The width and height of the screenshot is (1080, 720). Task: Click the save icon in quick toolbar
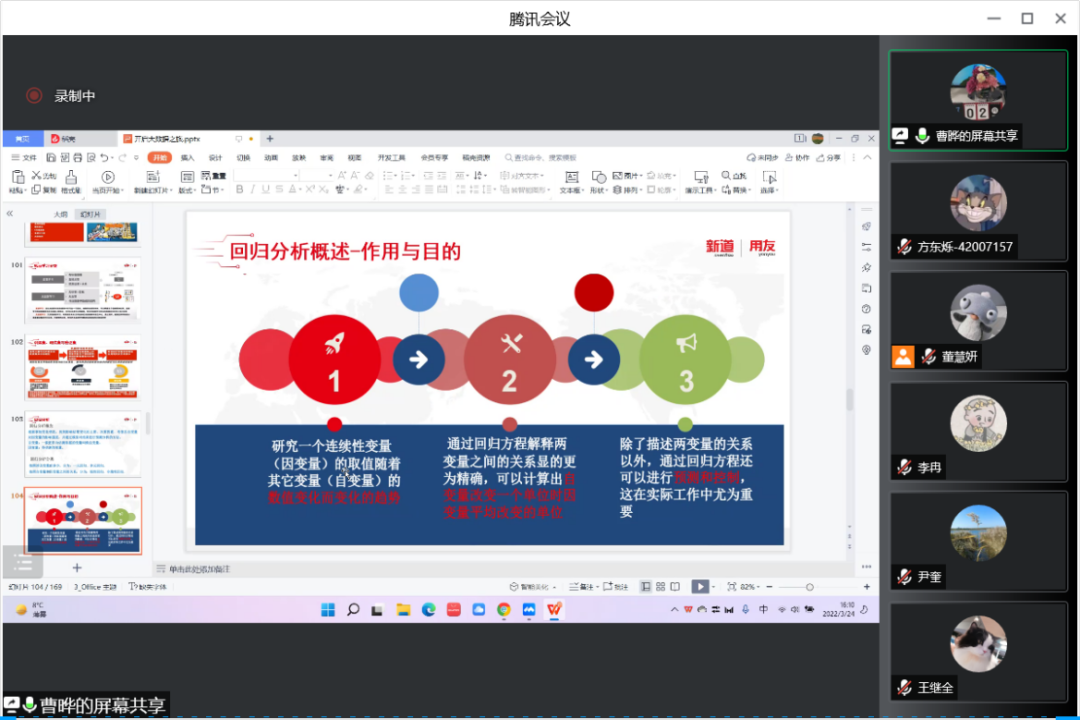(48, 158)
